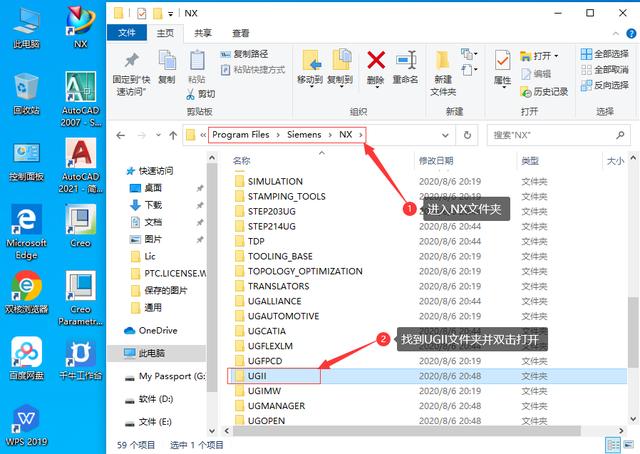Open the NX desktop shortcut
The image size is (640, 454).
click(x=80, y=28)
